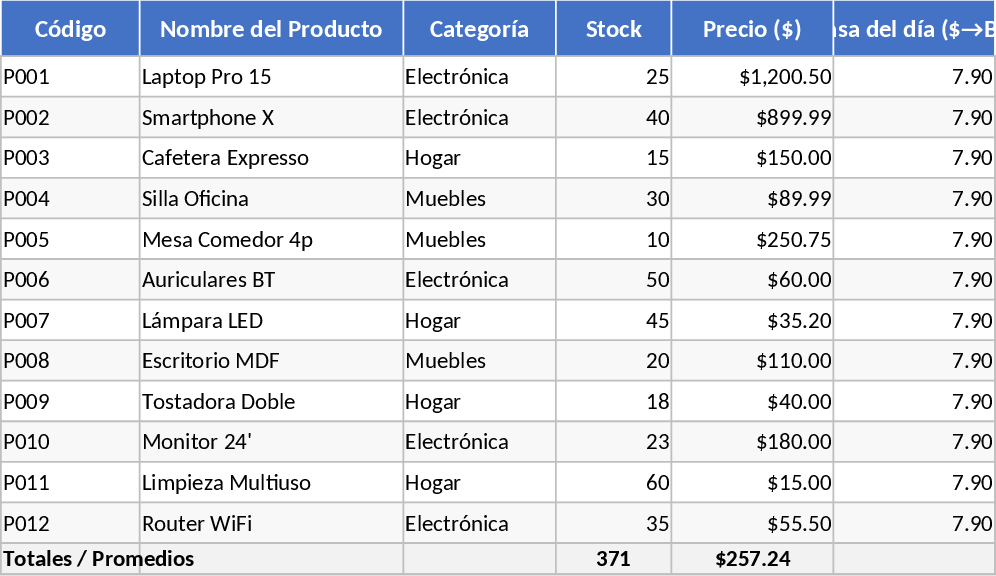The image size is (996, 576).
Task: Click the Stock column header
Action: pos(613,29)
